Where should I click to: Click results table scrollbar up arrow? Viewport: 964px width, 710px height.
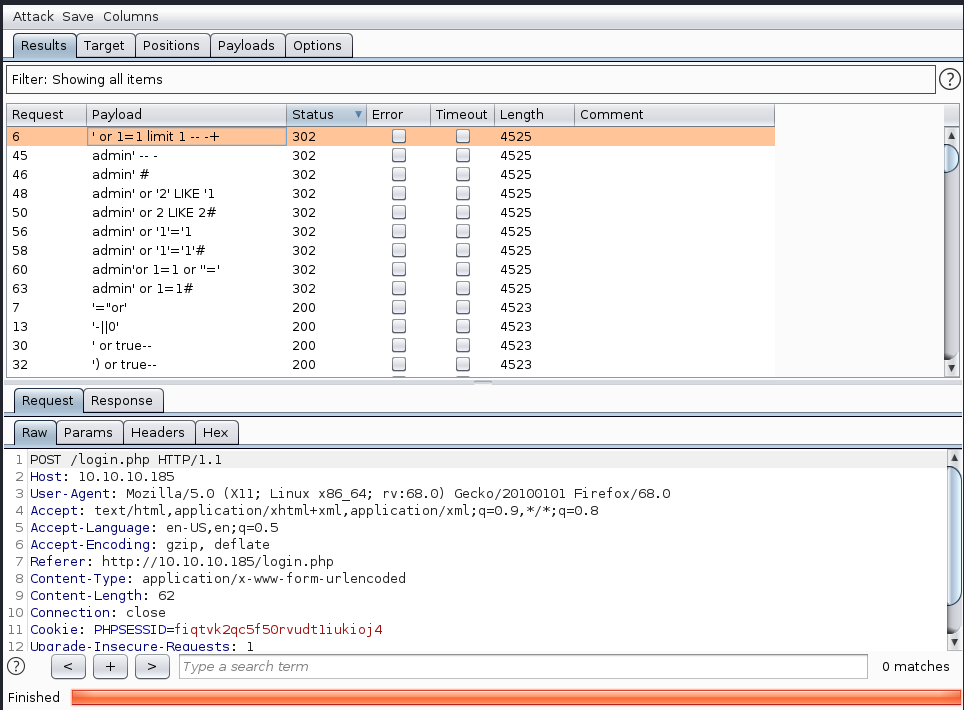pos(951,135)
